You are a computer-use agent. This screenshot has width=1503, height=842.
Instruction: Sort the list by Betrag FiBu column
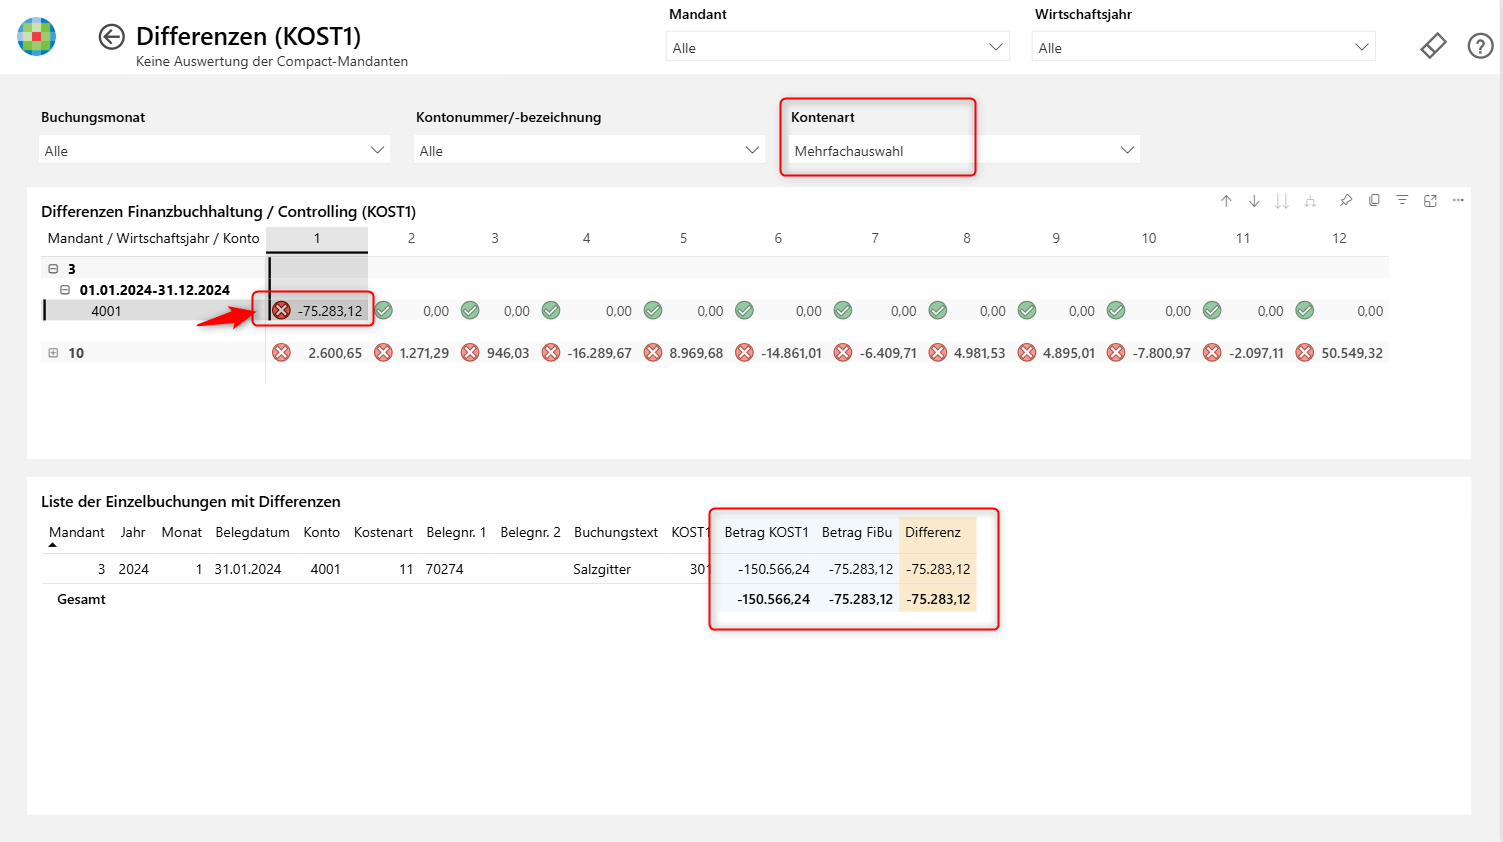point(857,532)
